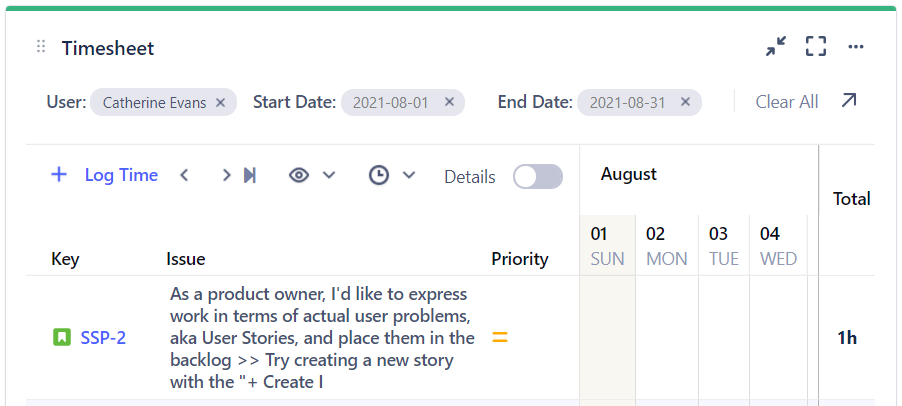Image resolution: width=902 pixels, height=406 pixels.
Task: Remove the Catherine Evans user filter
Action: 220,102
